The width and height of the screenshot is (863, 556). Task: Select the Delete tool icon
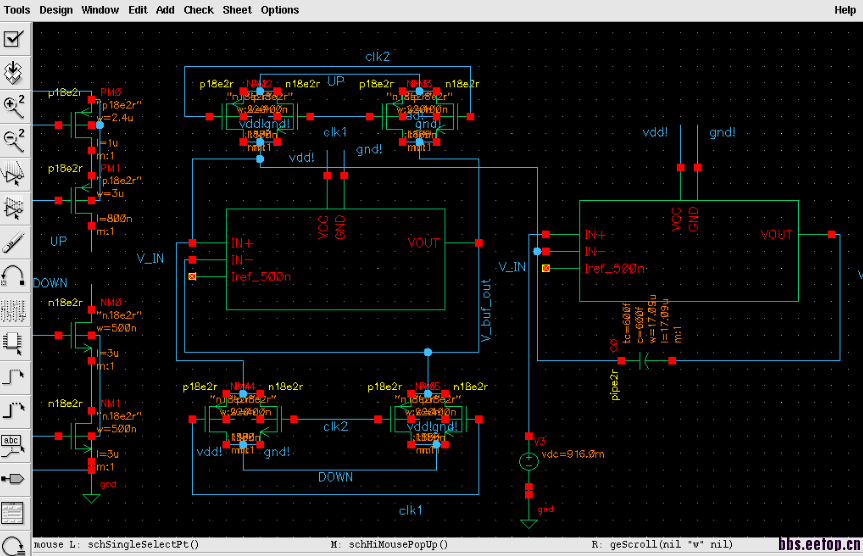[14, 242]
